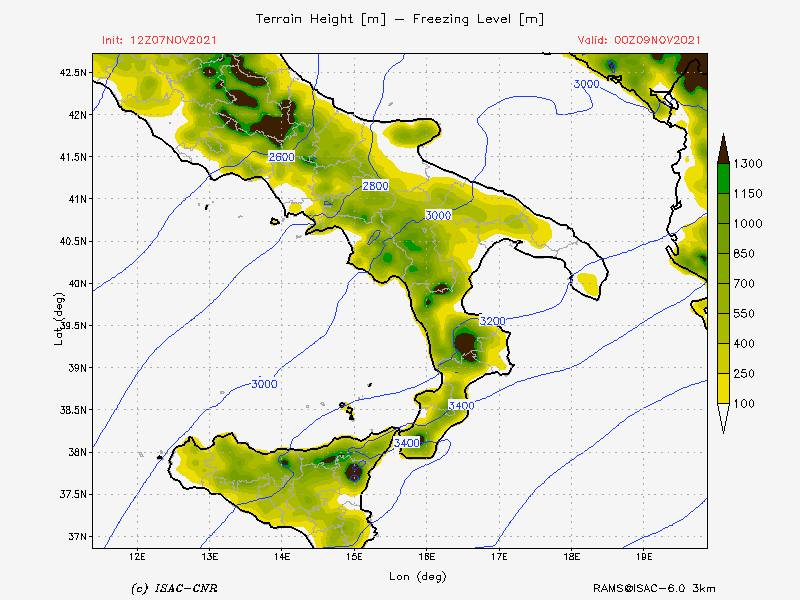This screenshot has height=600, width=800.
Task: Click the 'Terrain Height [m] — Freezing Level [m]' title
Action: 399,19
